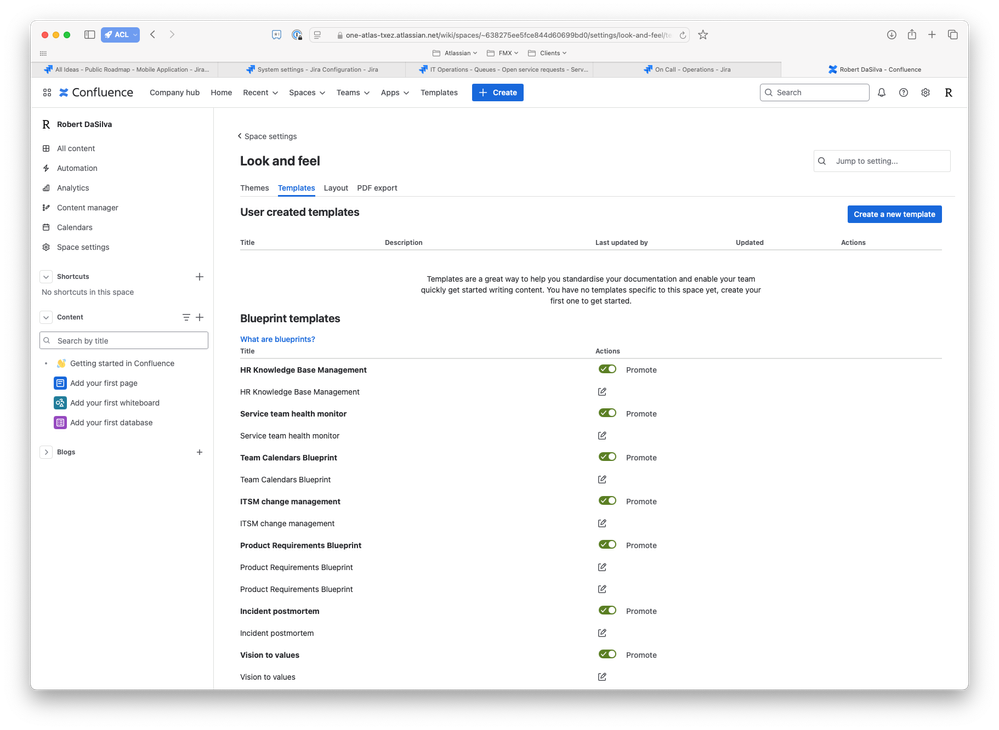Edit the Service team health monitor template
The height and width of the screenshot is (730, 999).
[x=602, y=436]
